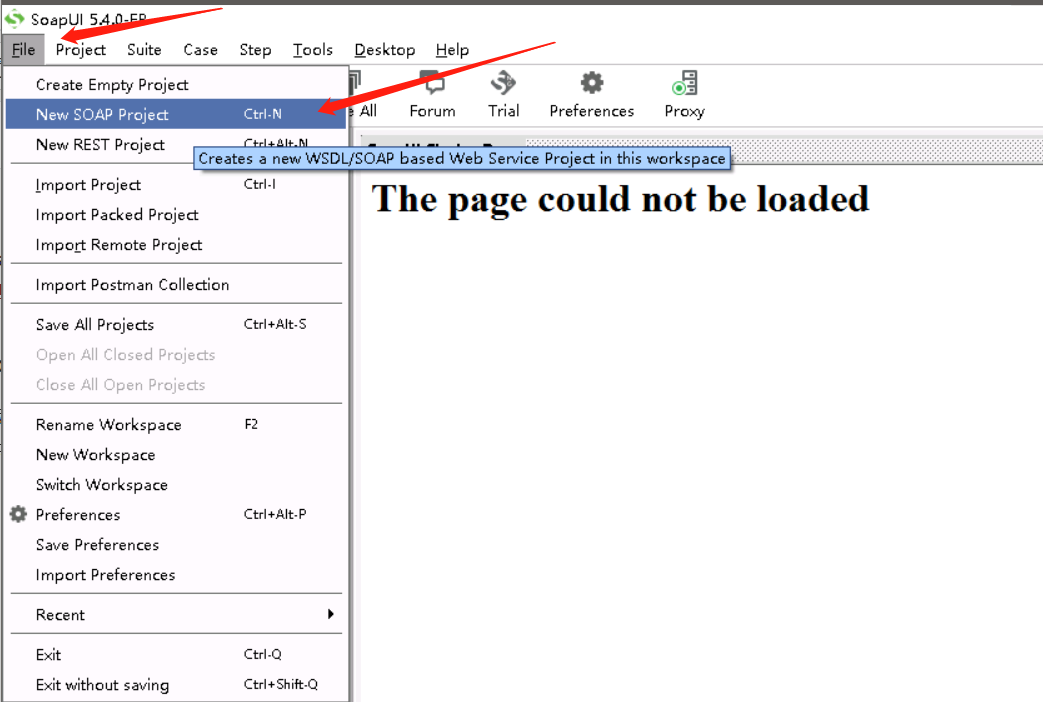Choose Save All Projects
The image size is (1043, 702).
176,324
